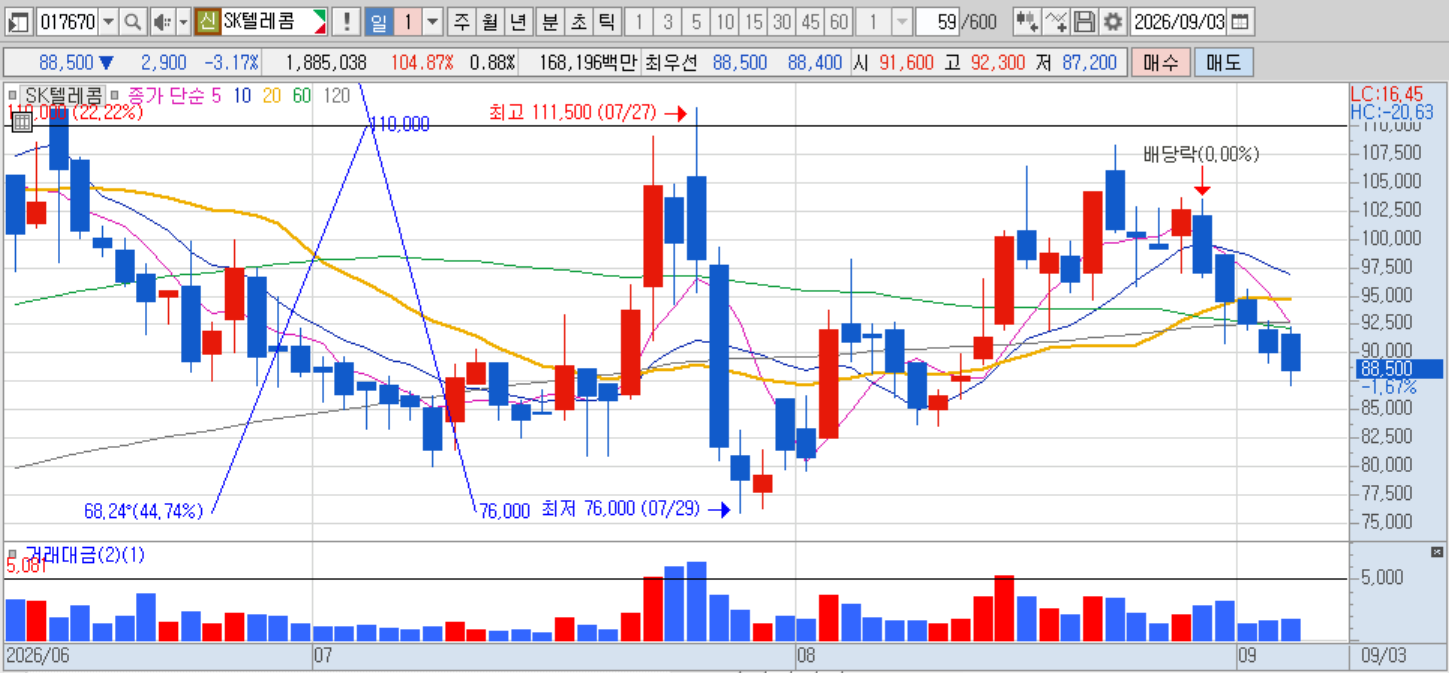Image resolution: width=1449 pixels, height=673 pixels.
Task: Open the period multiplier dropdown next to 1
Action: [x=433, y=21]
